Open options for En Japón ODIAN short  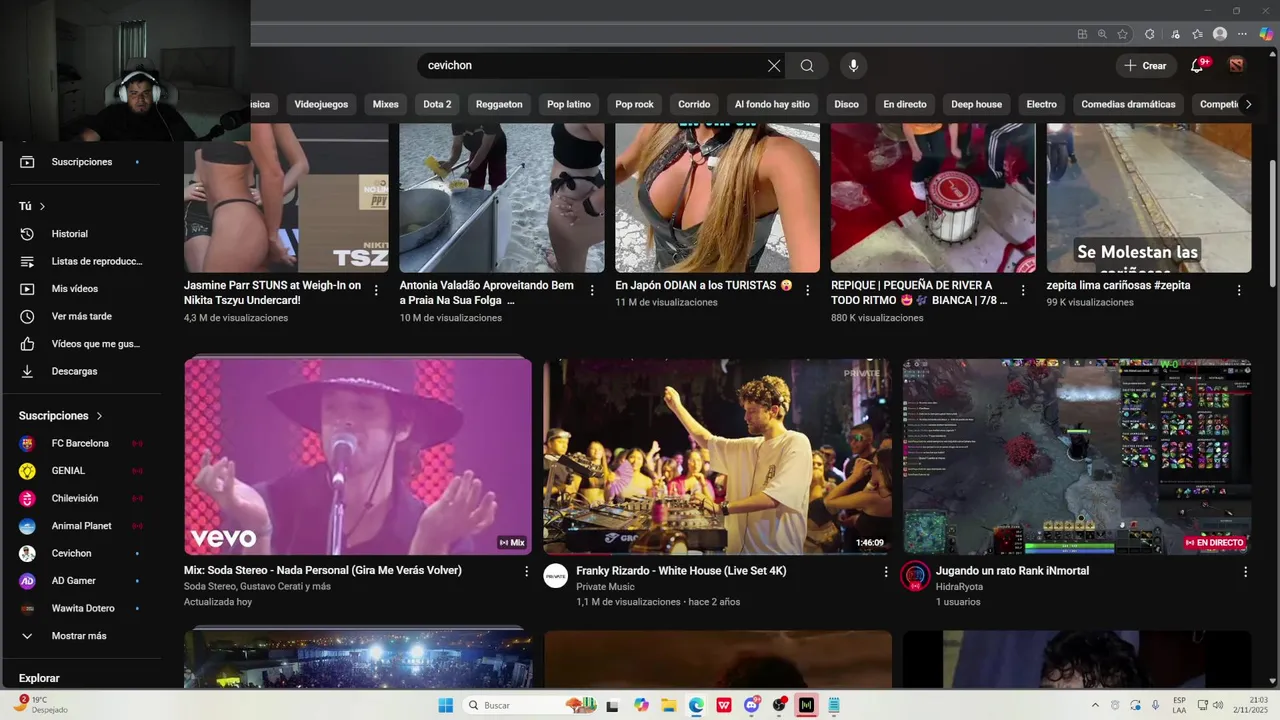[808, 290]
